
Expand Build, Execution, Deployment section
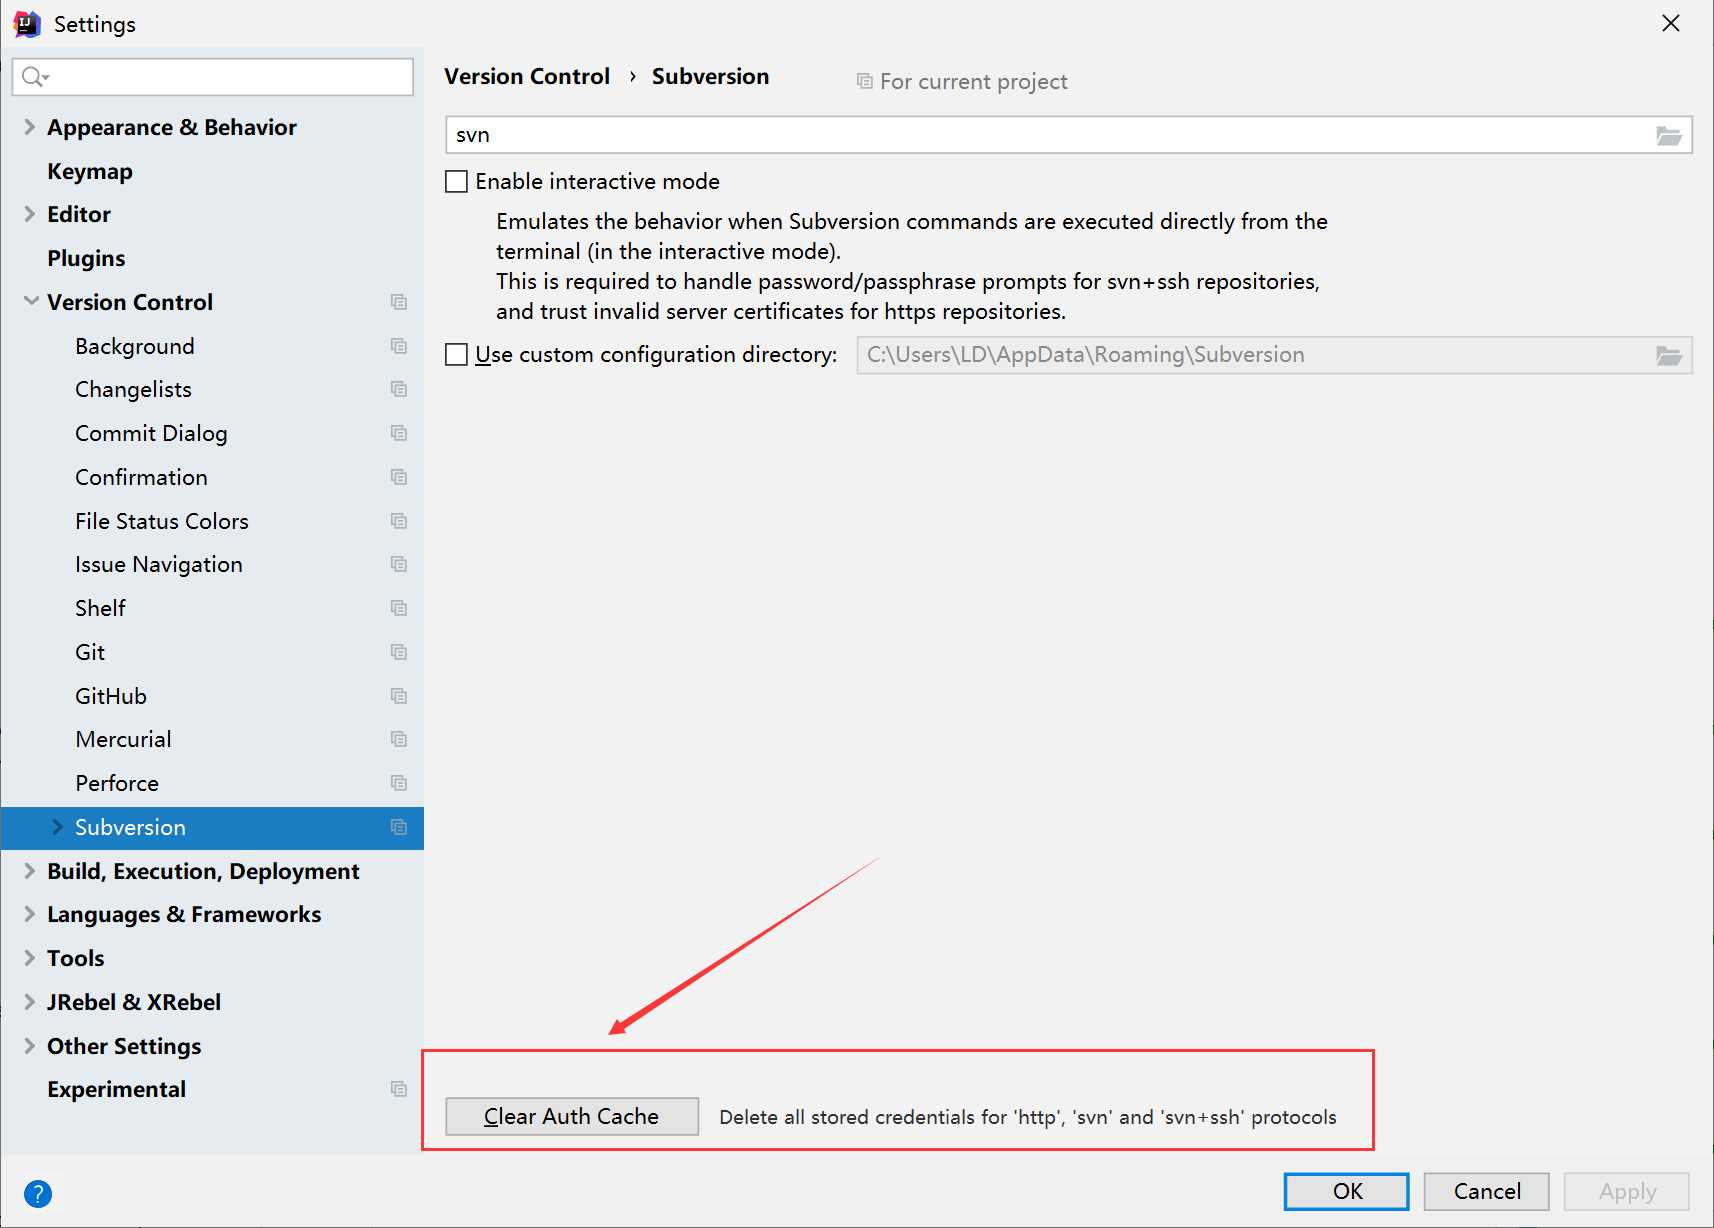coord(29,871)
